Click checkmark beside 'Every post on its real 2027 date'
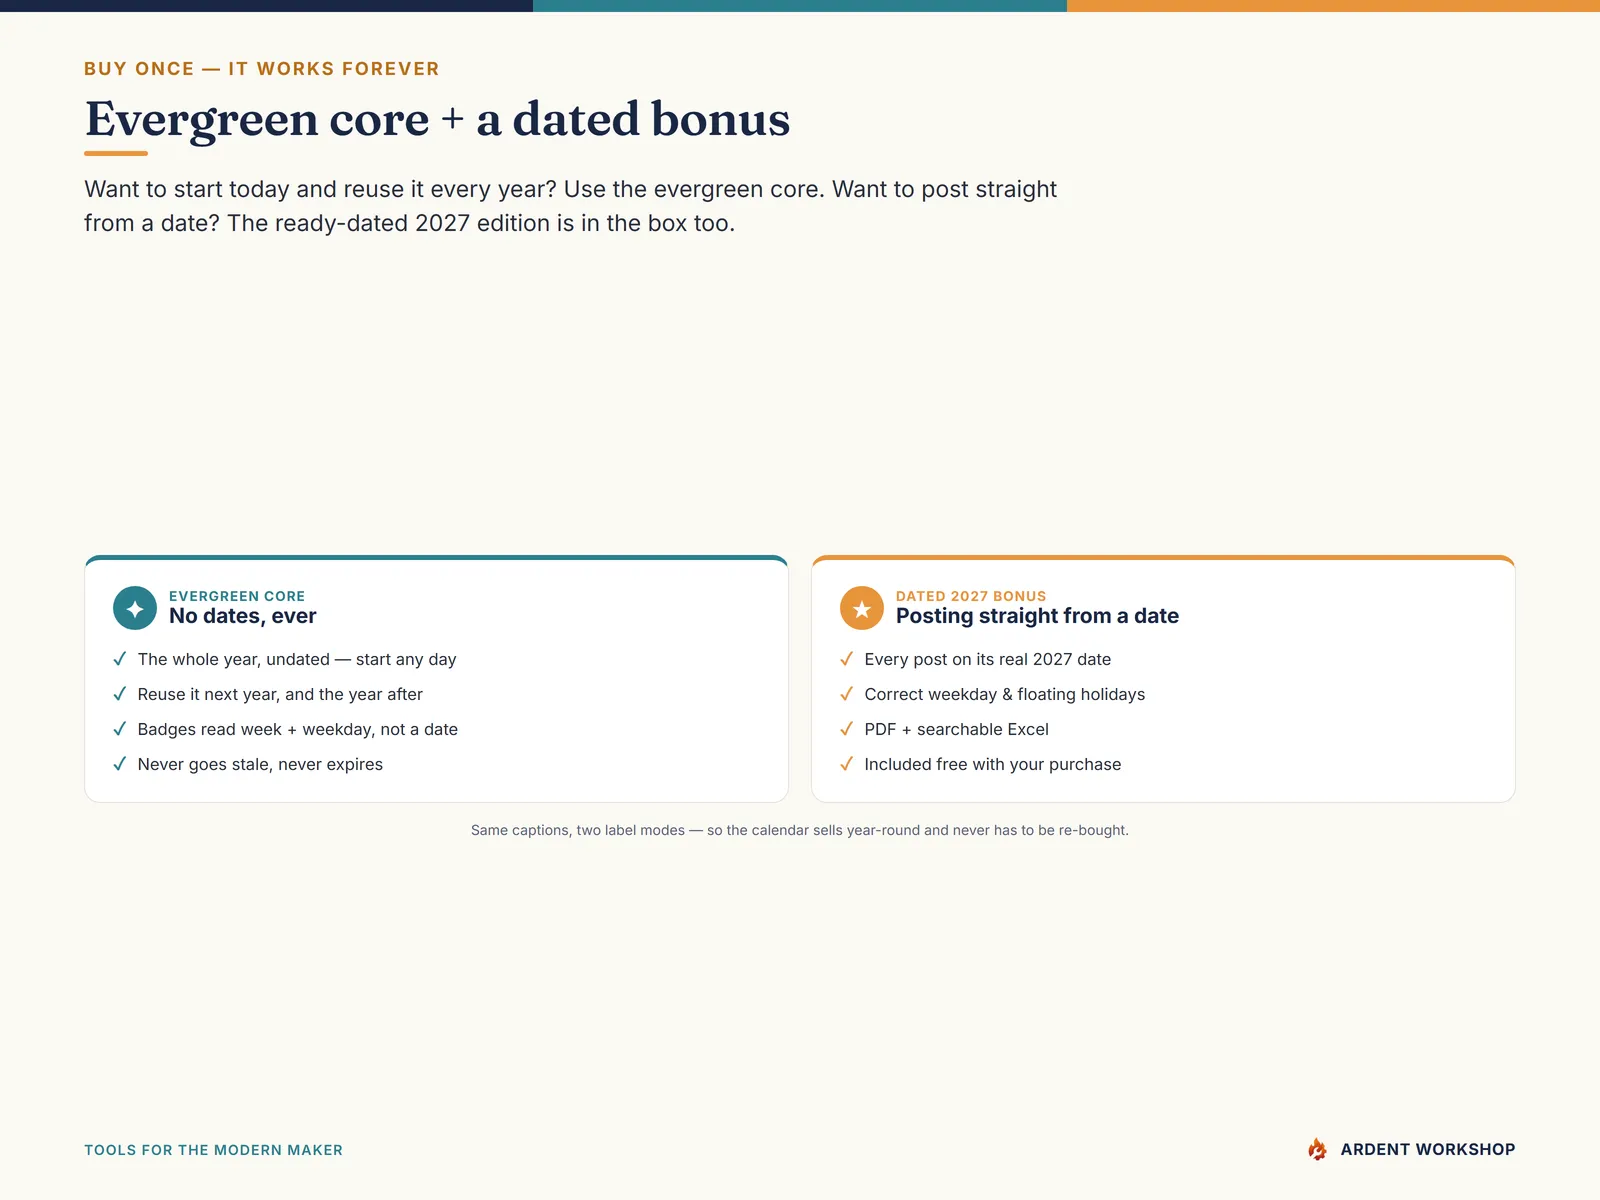Screen dimensions: 1600x1200 click(x=847, y=659)
